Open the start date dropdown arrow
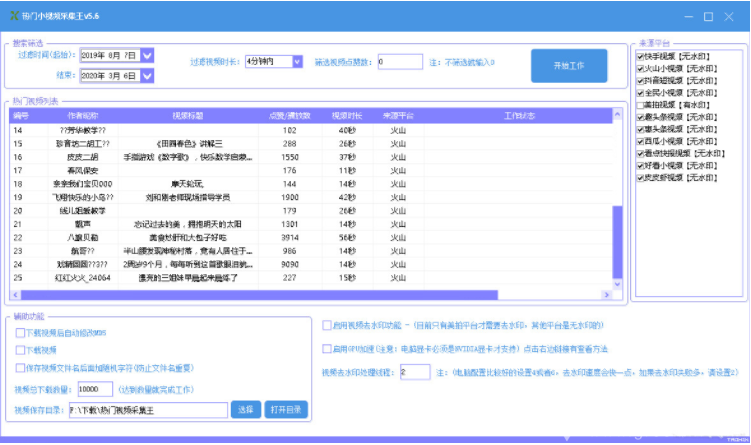 [148, 56]
